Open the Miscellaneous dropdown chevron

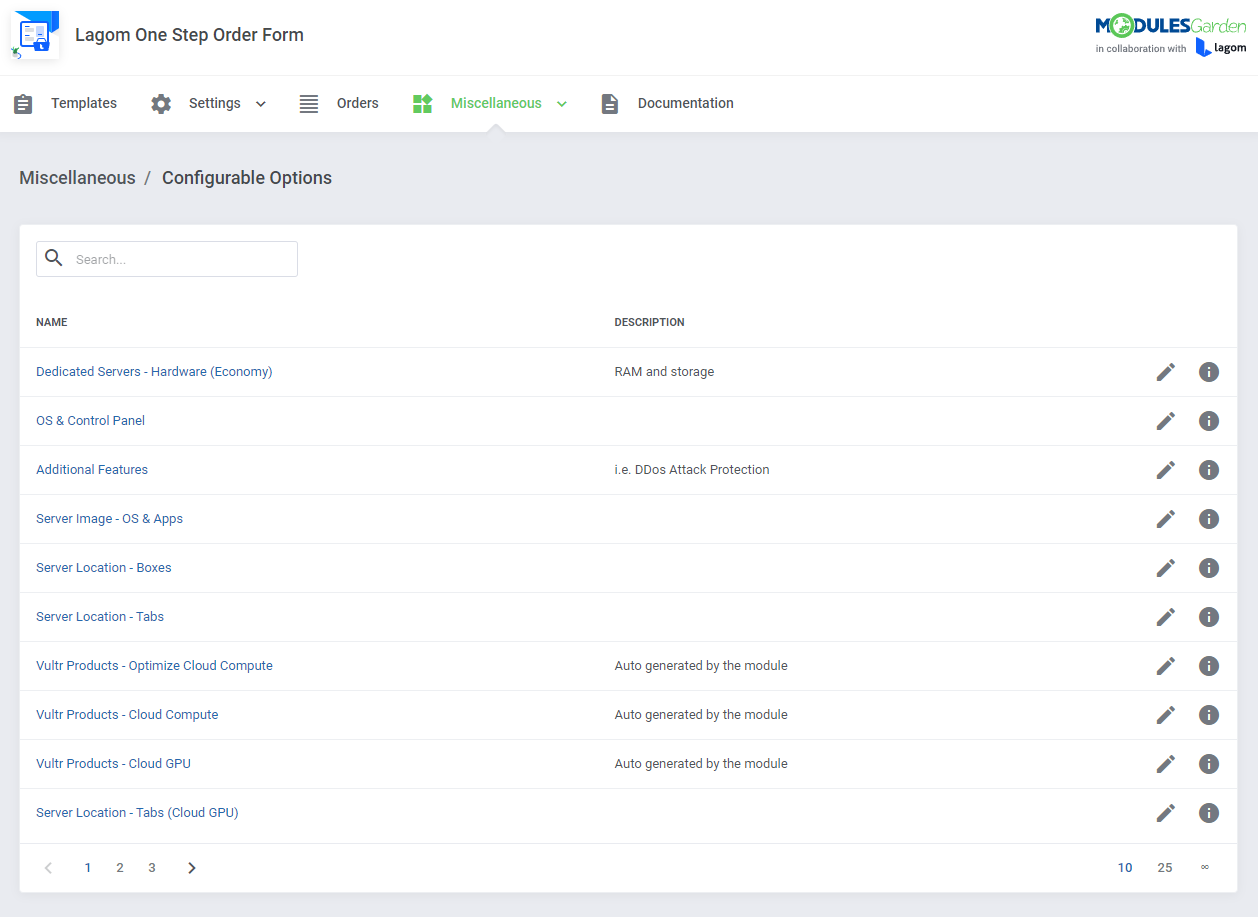(x=562, y=103)
